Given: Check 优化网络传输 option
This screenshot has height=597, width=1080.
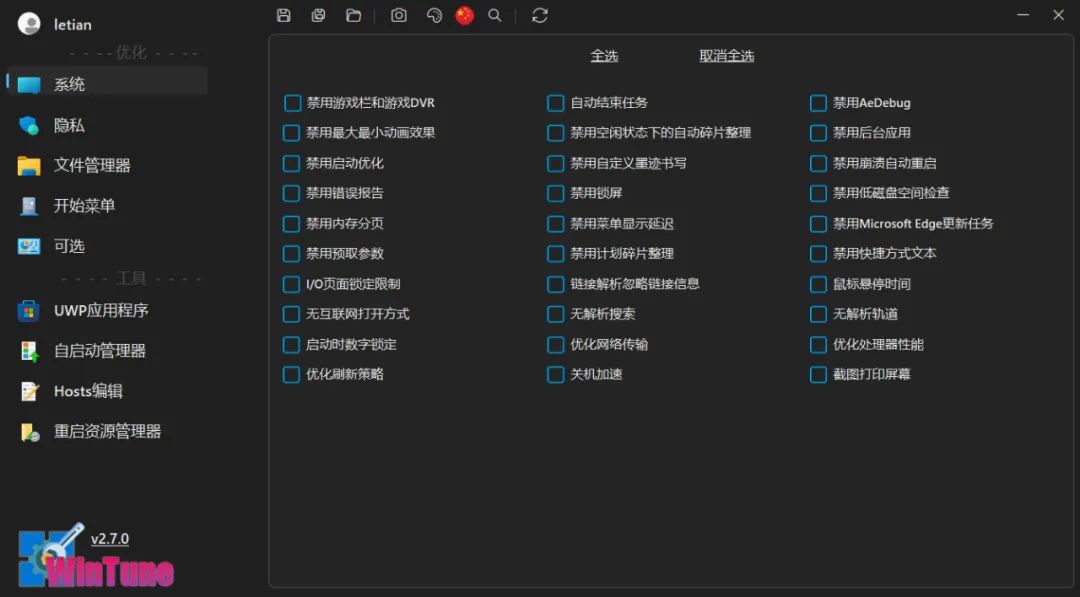Looking at the screenshot, I should click(x=555, y=344).
